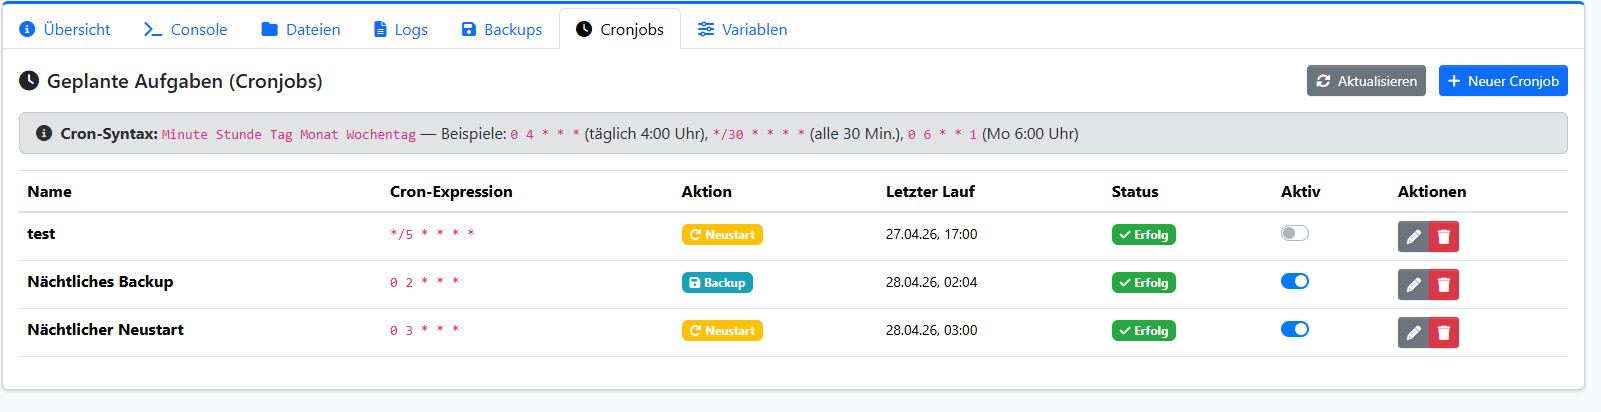Delete Nächtliches Backup using trash icon

click(x=1443, y=285)
